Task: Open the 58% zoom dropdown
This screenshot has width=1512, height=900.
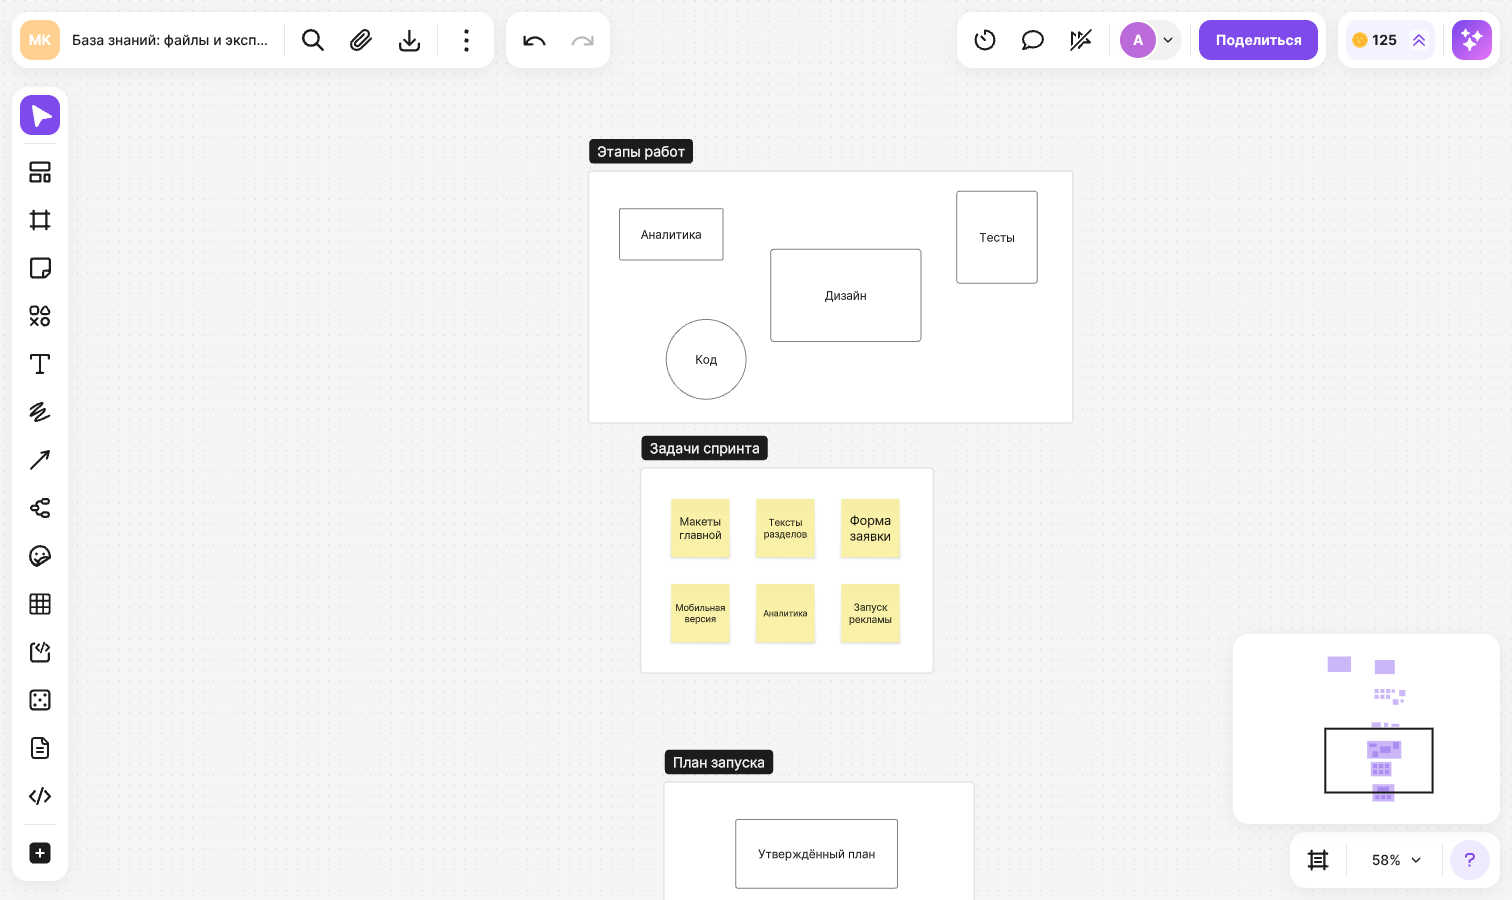Action: [x=1396, y=860]
